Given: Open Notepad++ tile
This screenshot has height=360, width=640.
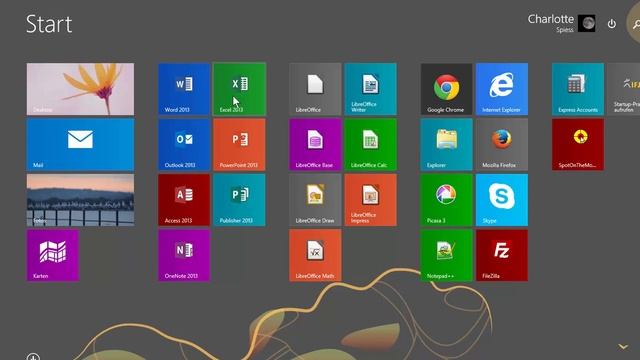Looking at the screenshot, I should click(447, 256).
